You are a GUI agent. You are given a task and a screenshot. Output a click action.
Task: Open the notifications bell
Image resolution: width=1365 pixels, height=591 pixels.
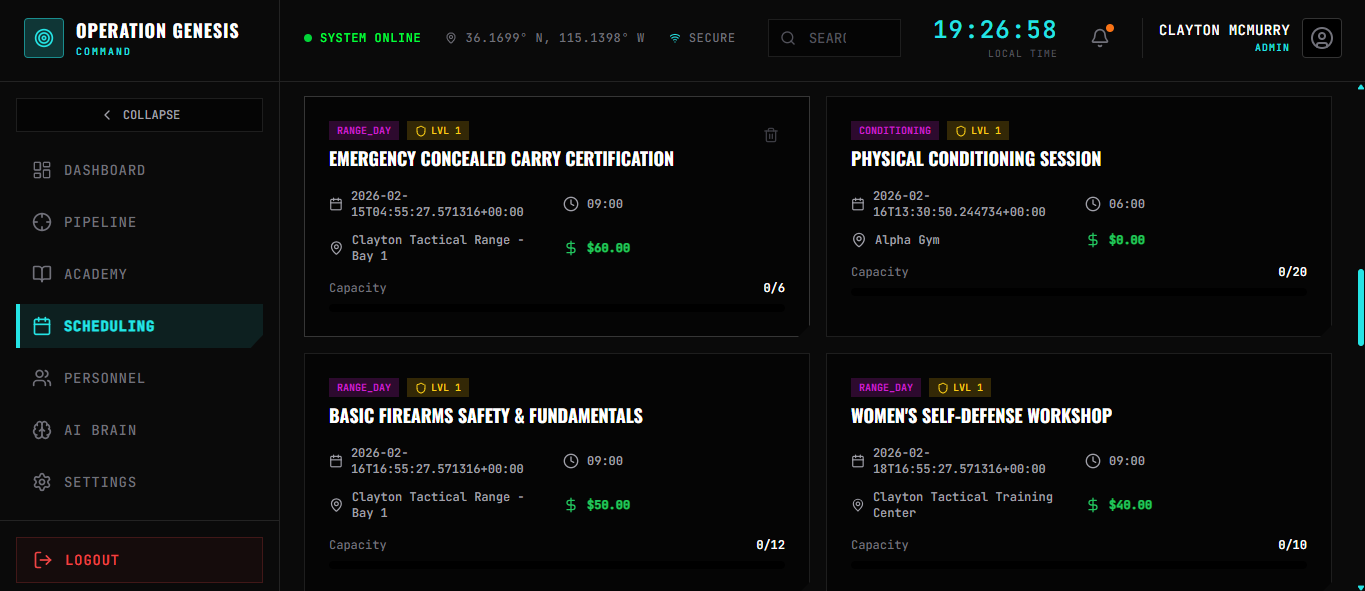(1100, 38)
